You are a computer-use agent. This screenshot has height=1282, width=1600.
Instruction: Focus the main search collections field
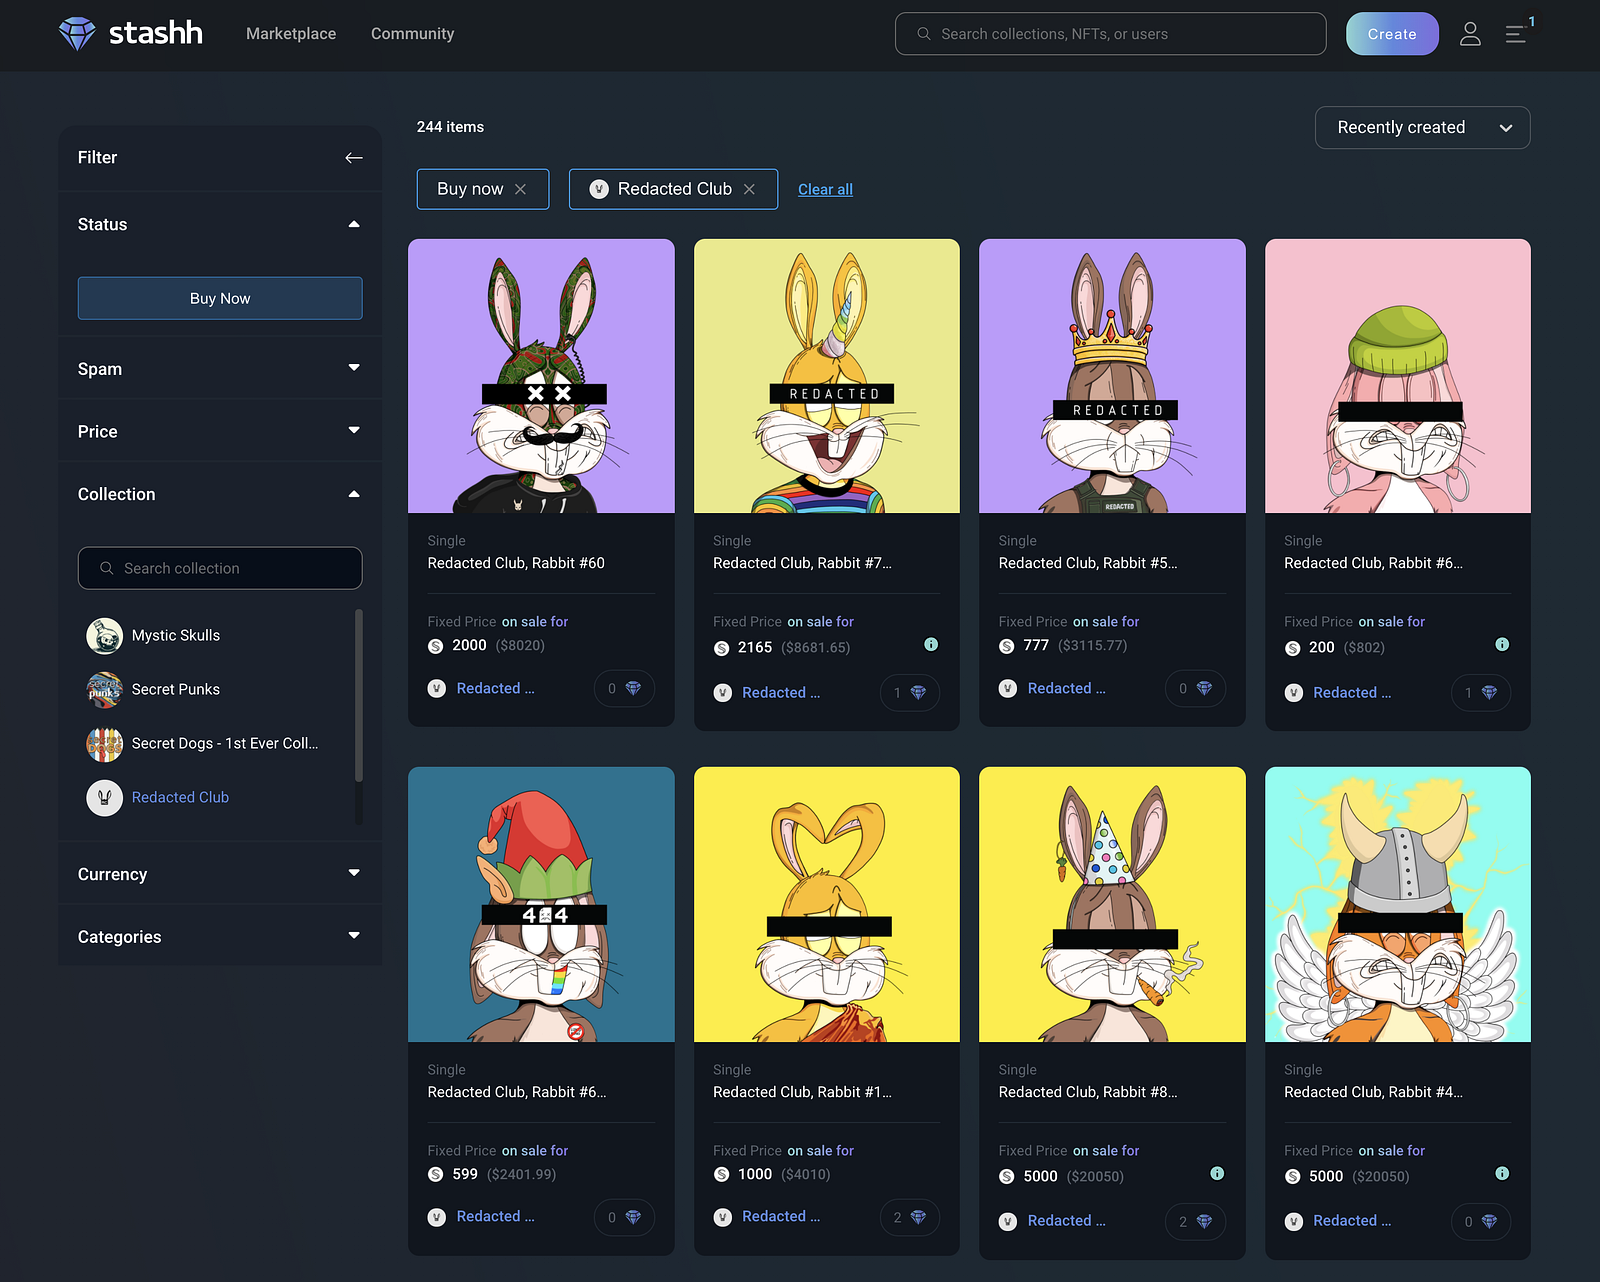coord(1110,34)
